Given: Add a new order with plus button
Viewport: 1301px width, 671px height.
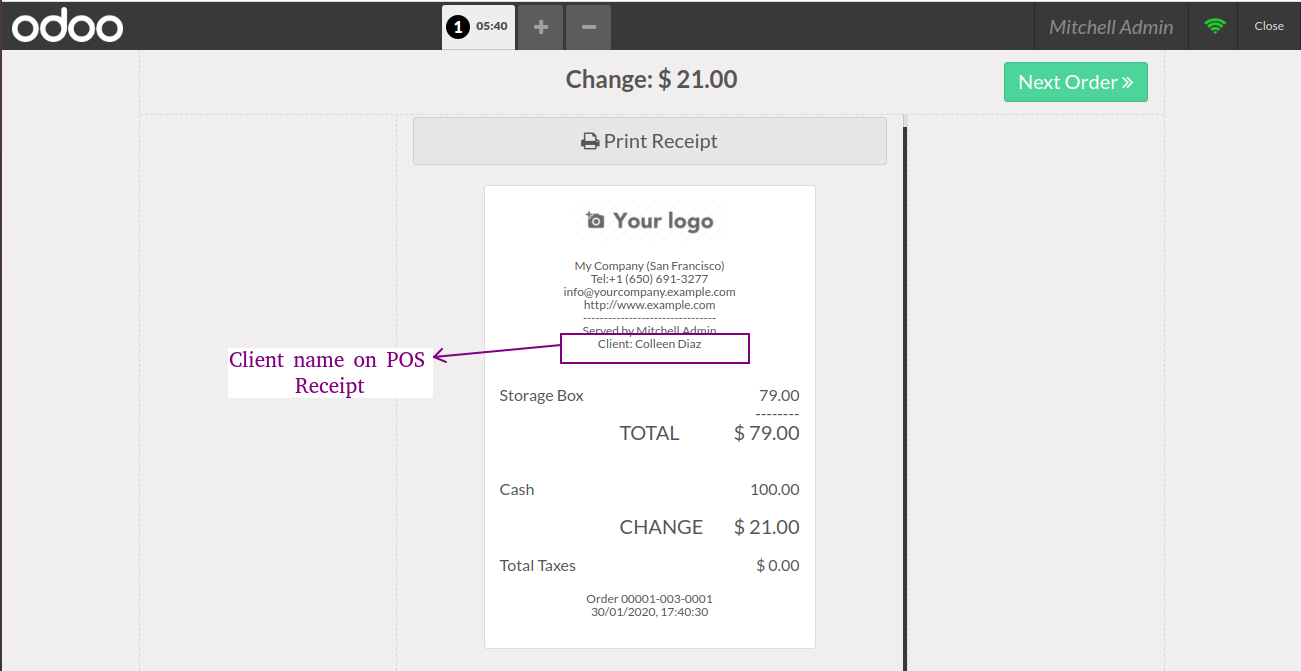Looking at the screenshot, I should (541, 27).
